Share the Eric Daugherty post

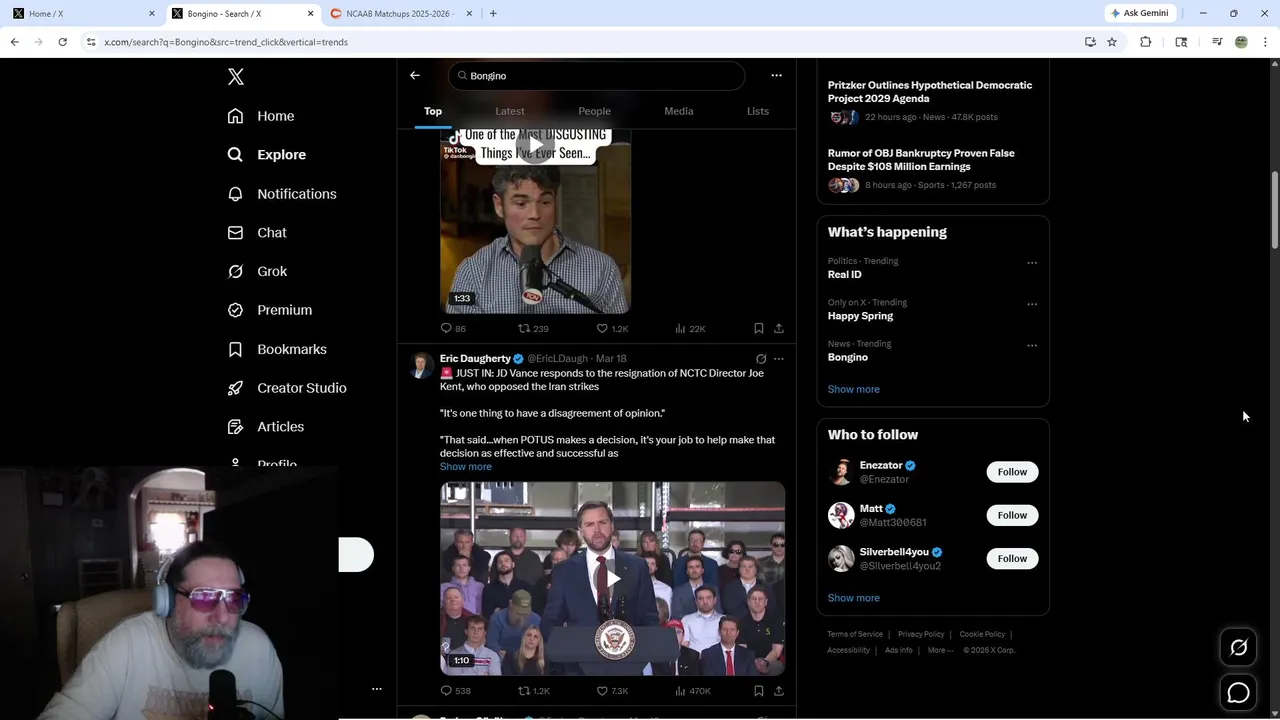(x=779, y=690)
